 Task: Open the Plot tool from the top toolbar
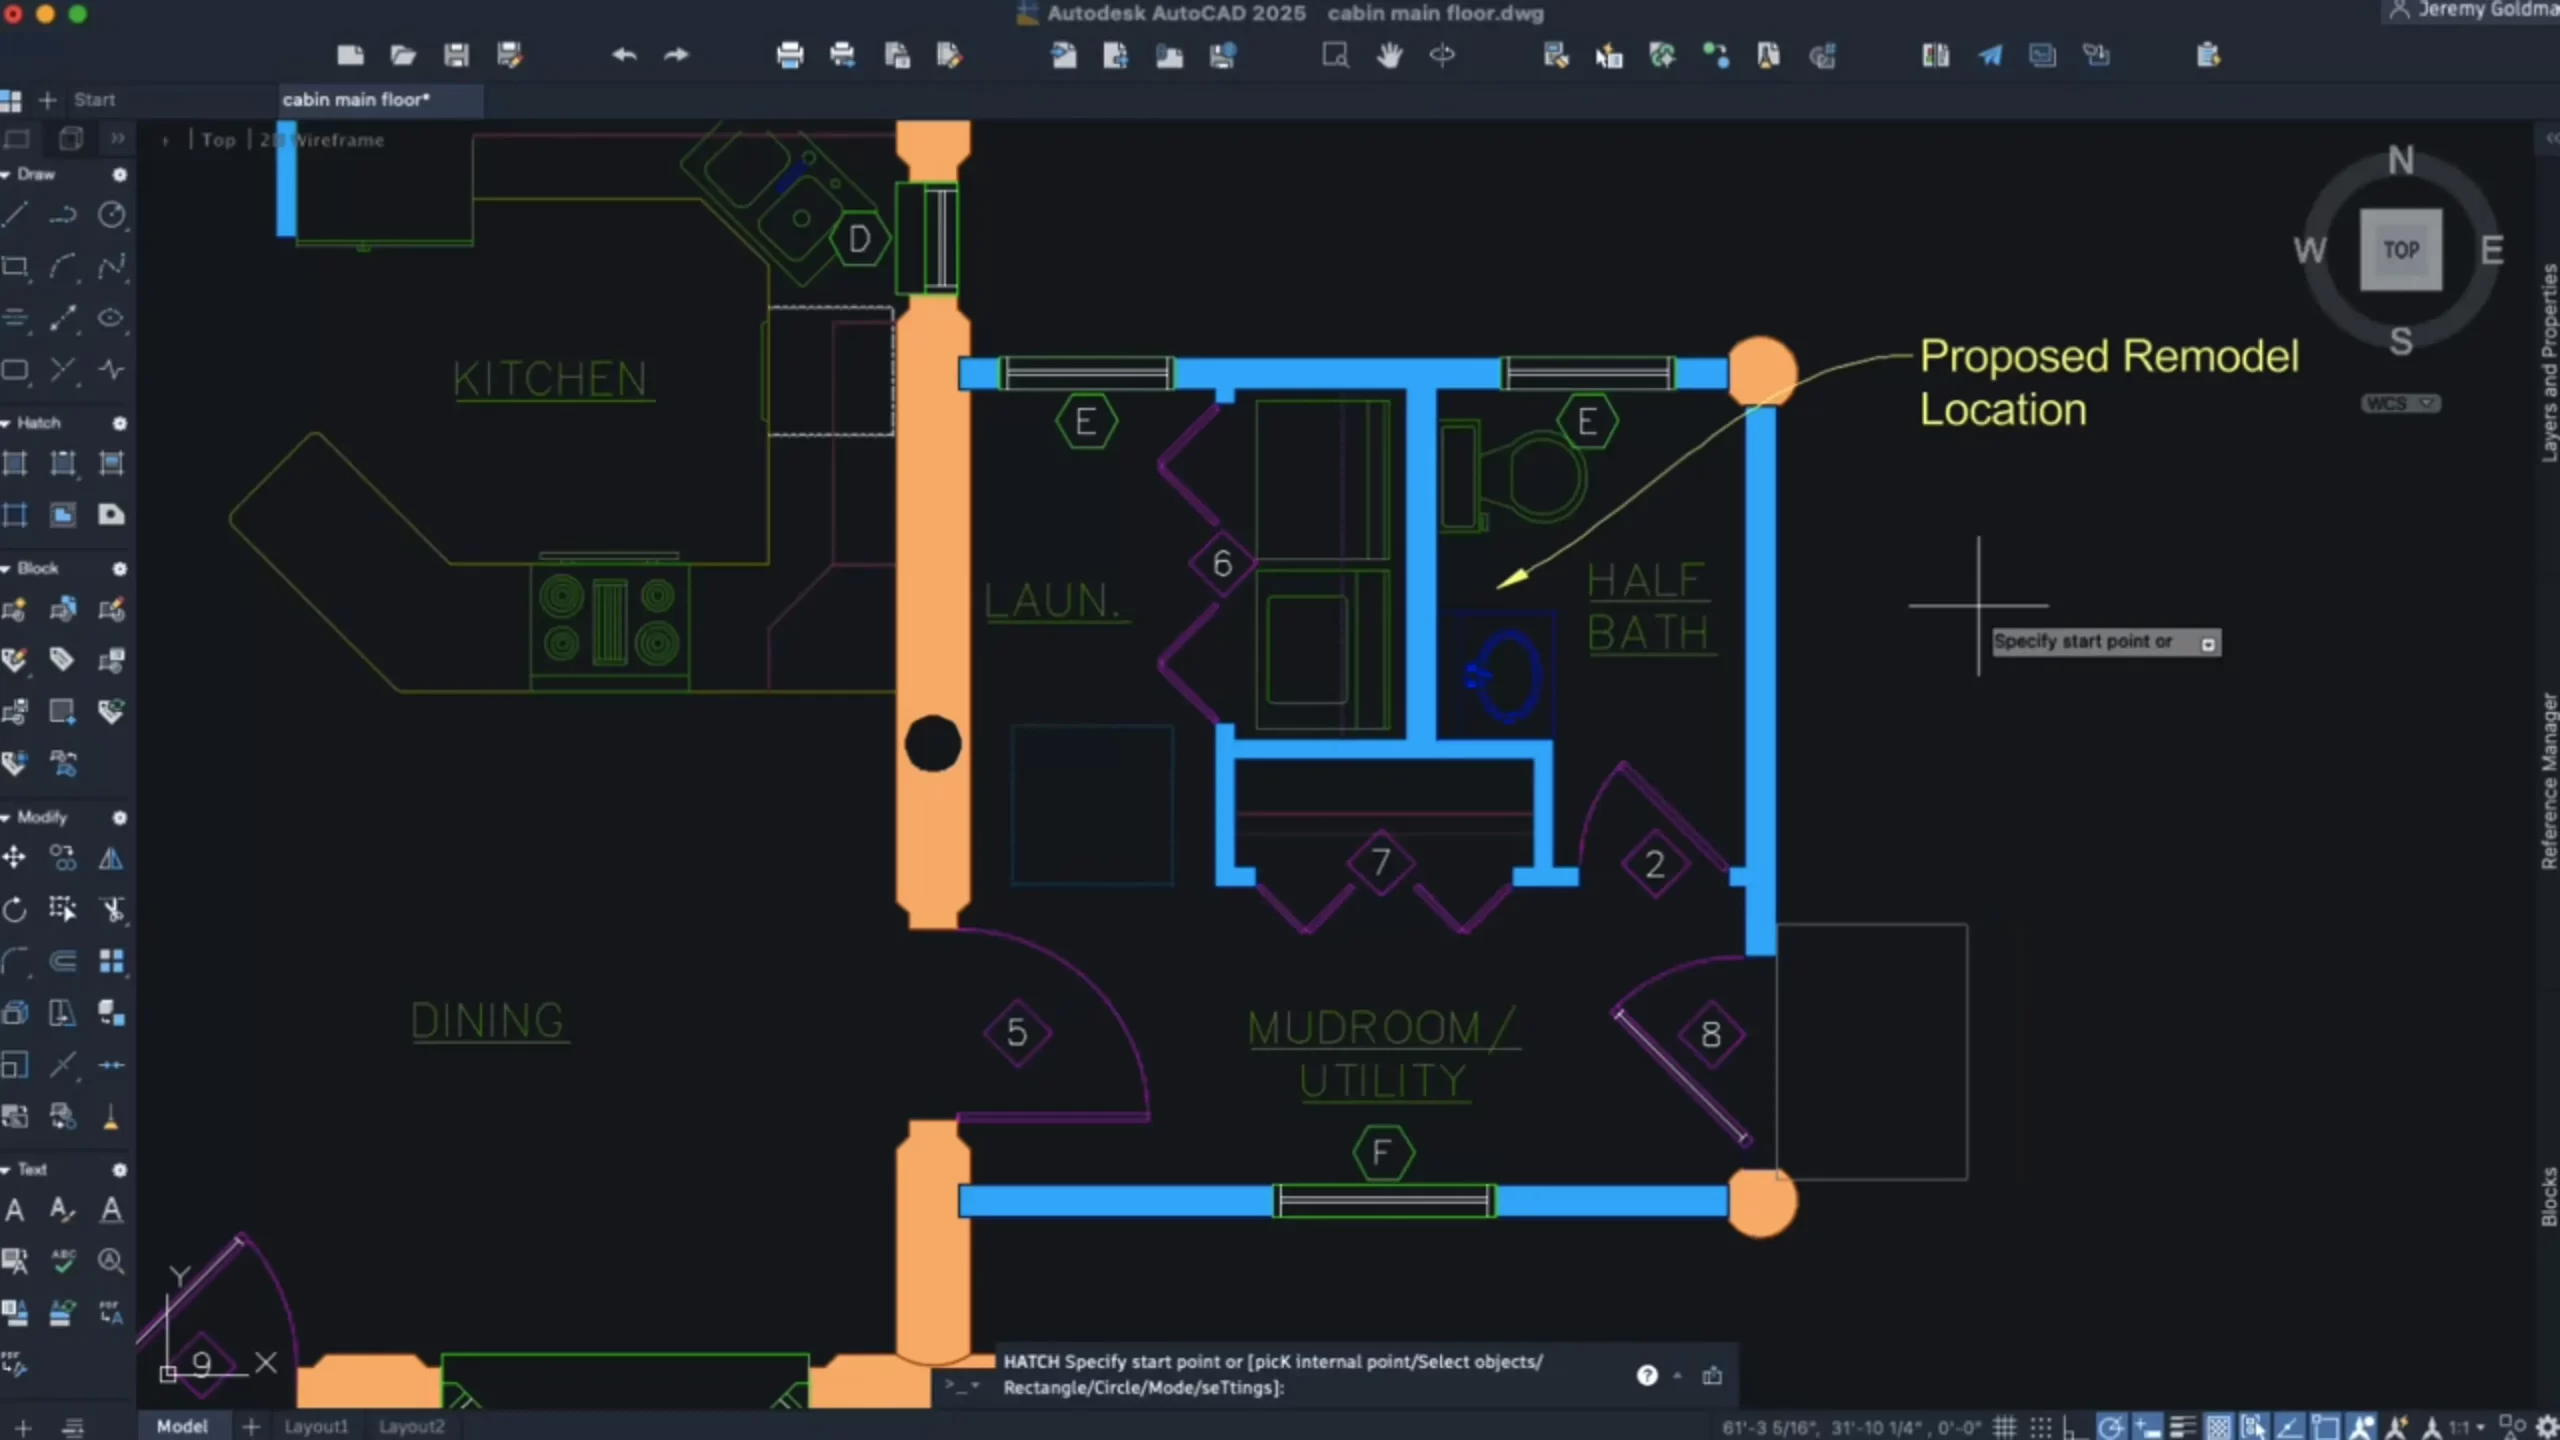click(790, 55)
